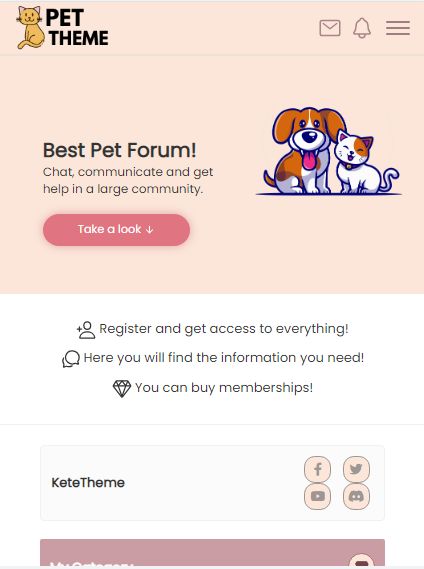
Task: Click Register and get access text
Action: 224,329
